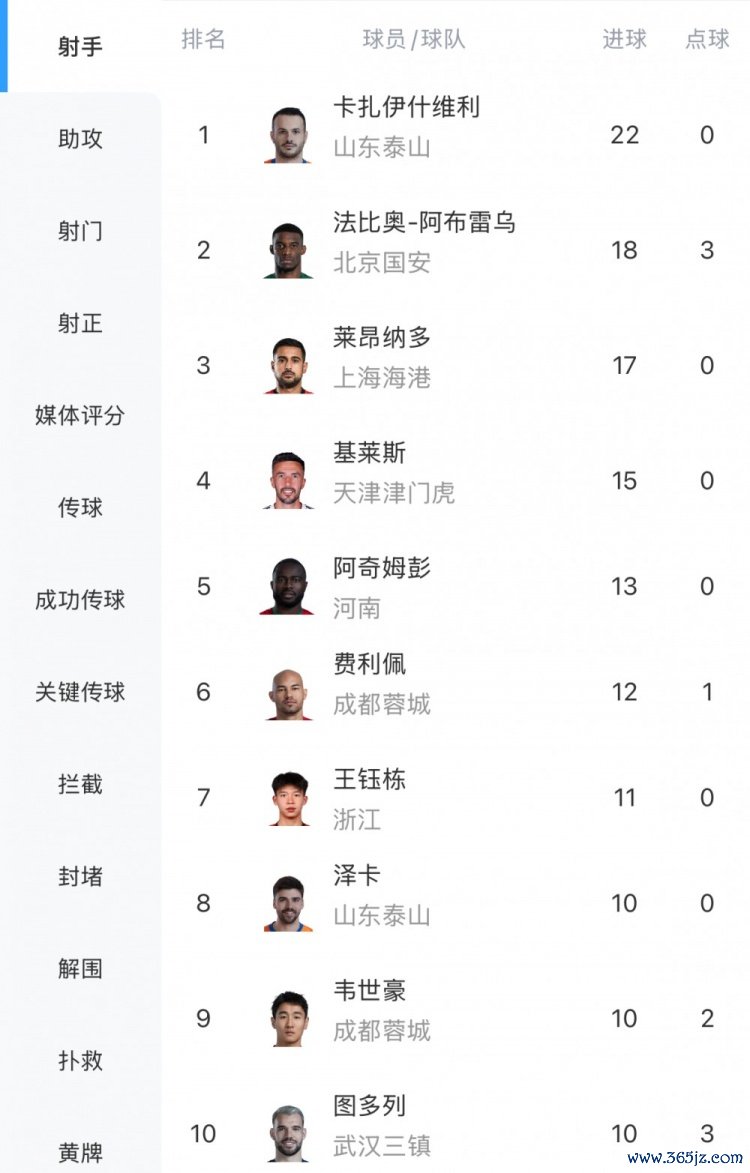Tap the avatar of 基莱斯
750x1173 pixels.
tap(289, 481)
